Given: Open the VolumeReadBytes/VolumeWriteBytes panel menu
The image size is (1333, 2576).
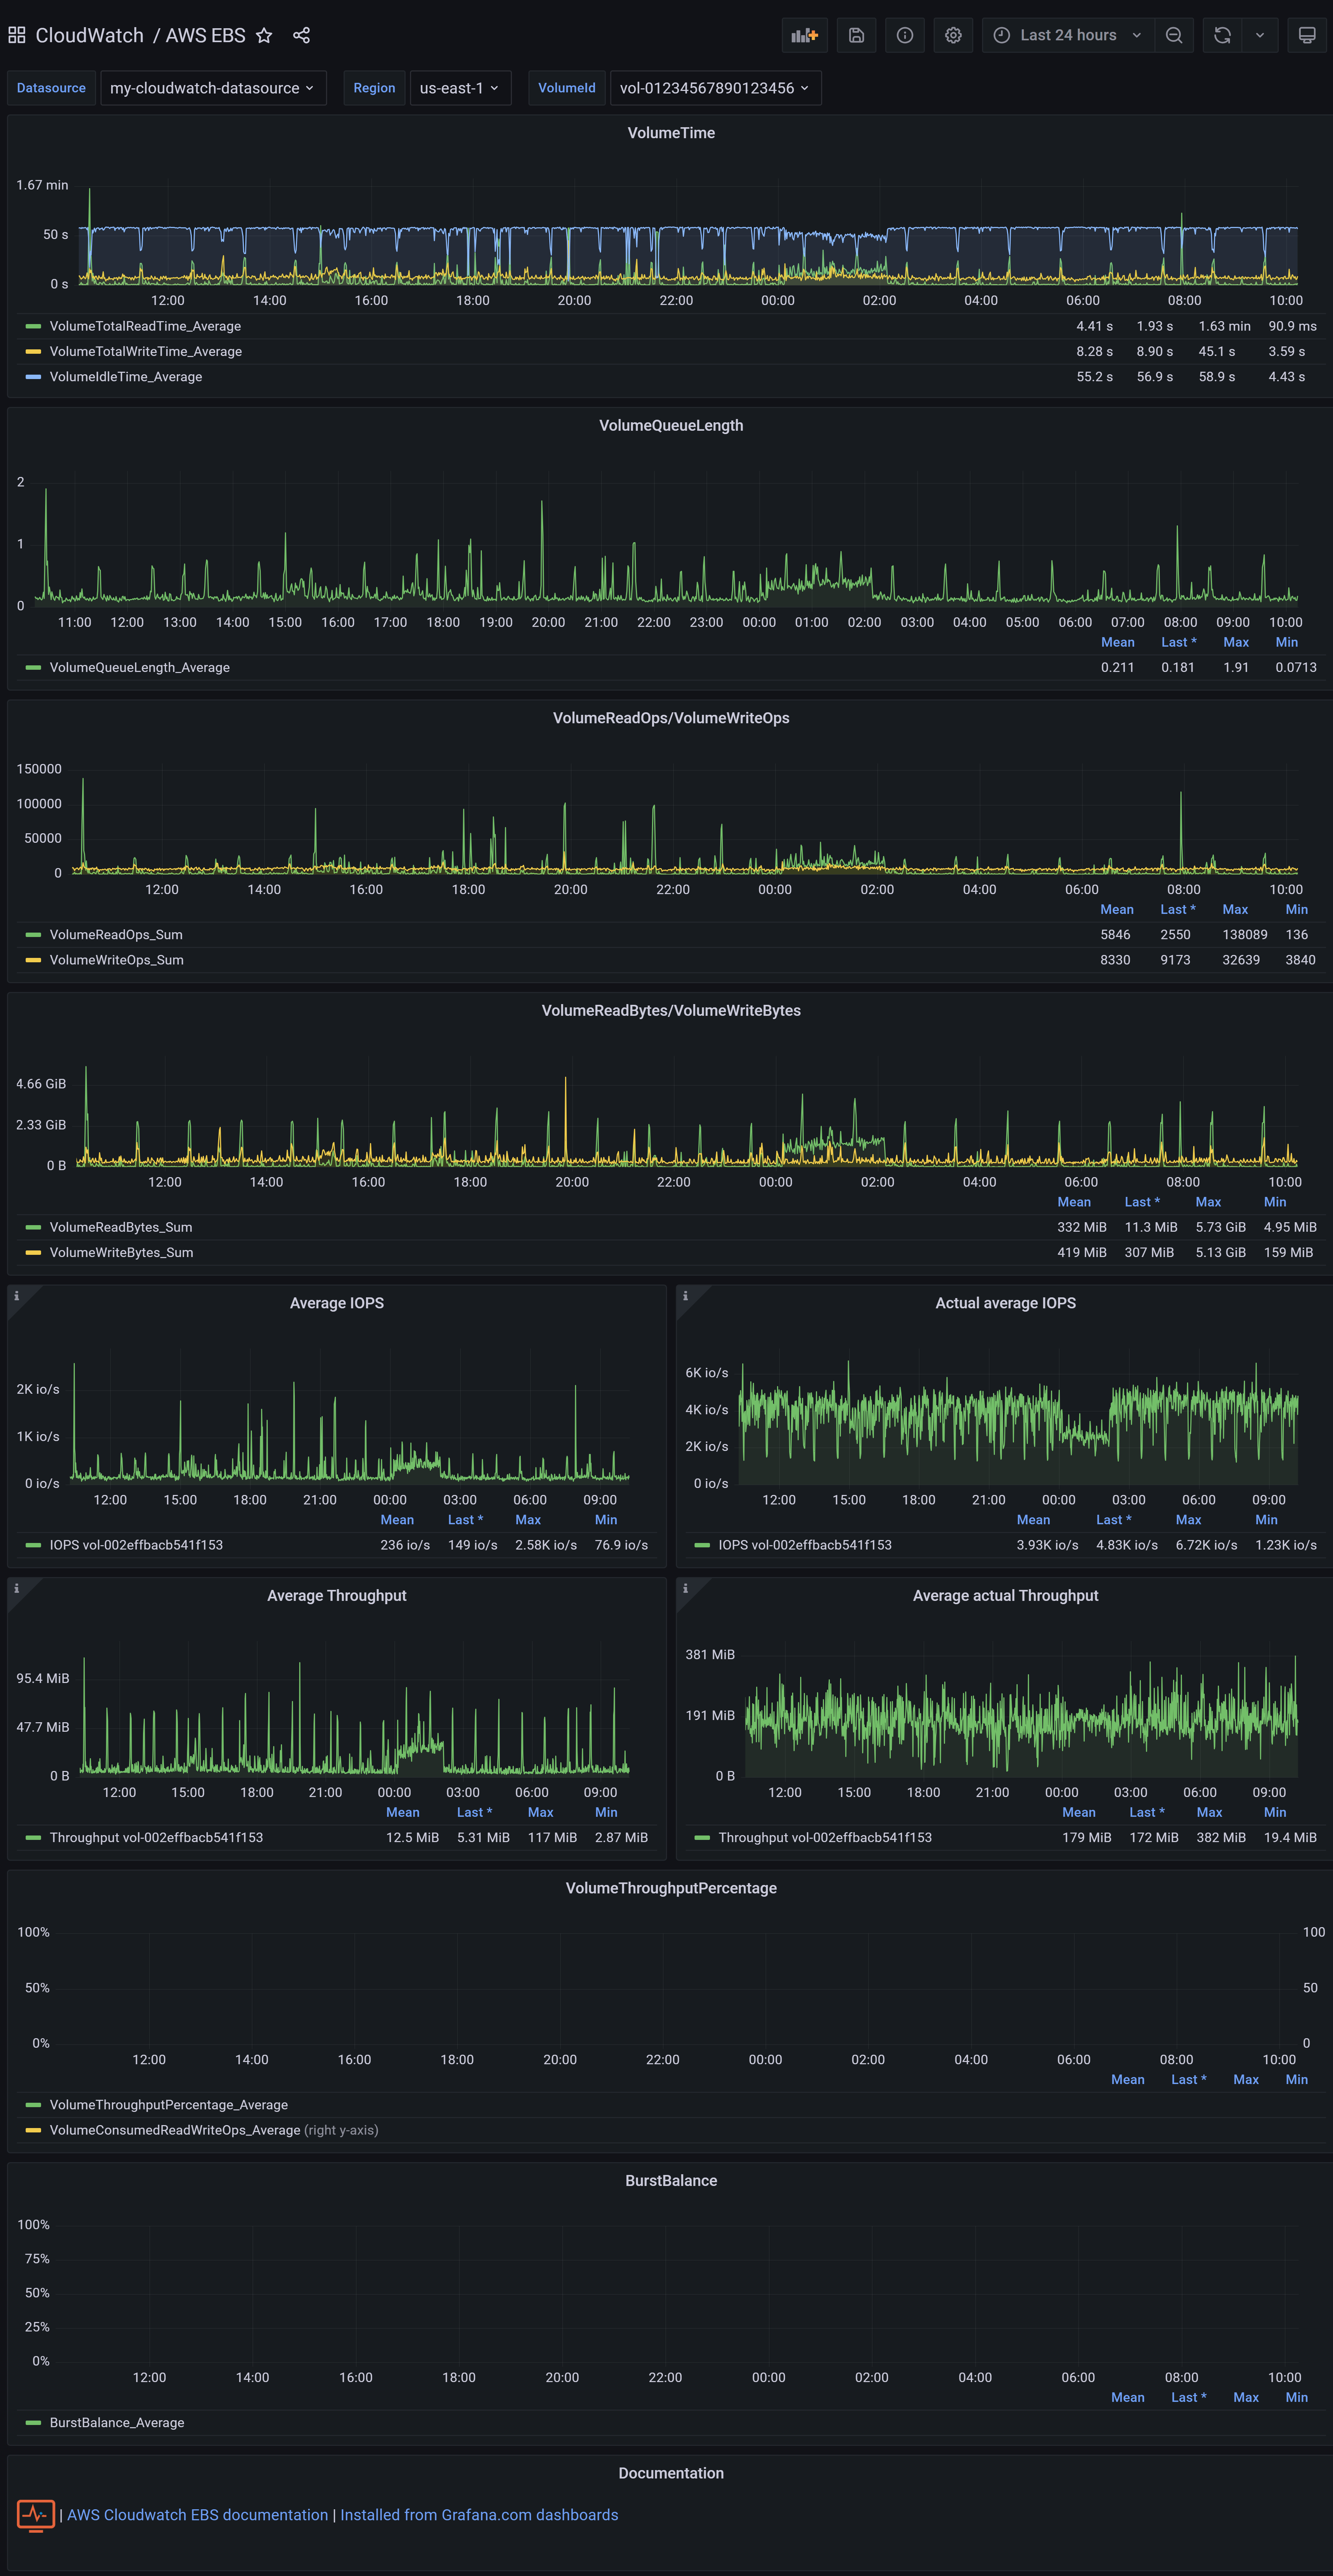Looking at the screenshot, I should pyautogui.click(x=671, y=1011).
